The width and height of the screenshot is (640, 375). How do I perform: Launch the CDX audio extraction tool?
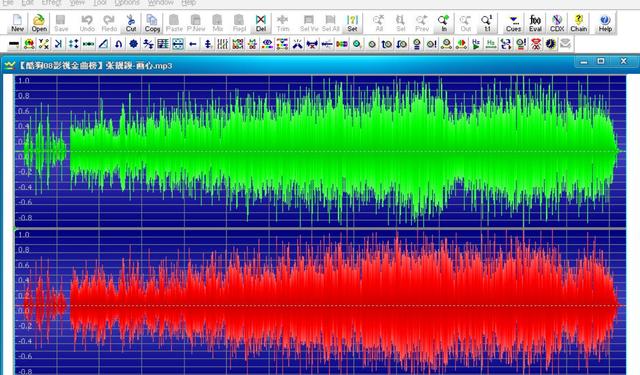pyautogui.click(x=557, y=23)
